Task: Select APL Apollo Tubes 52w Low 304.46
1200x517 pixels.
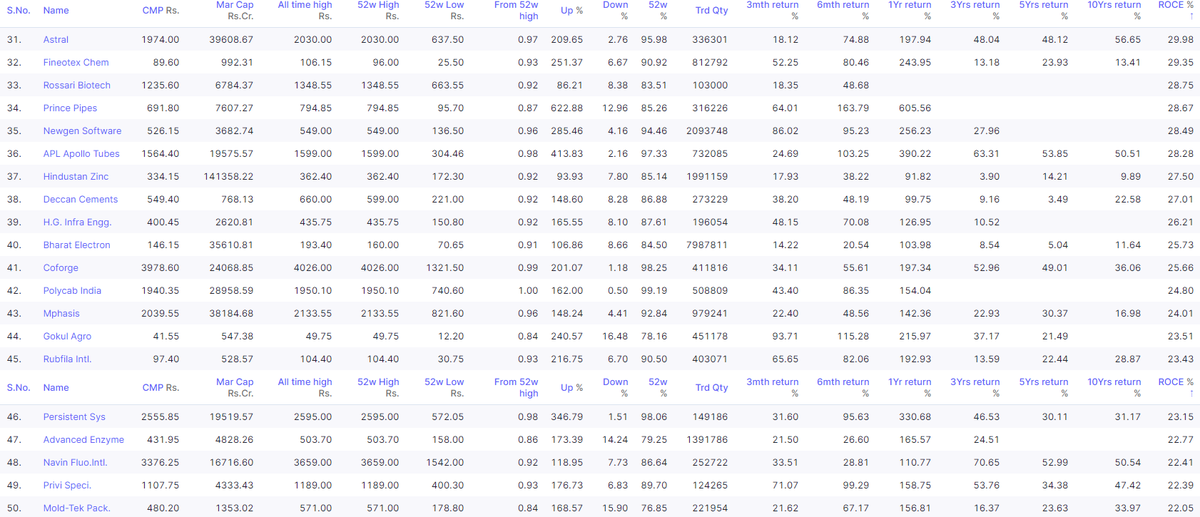Action: (447, 154)
